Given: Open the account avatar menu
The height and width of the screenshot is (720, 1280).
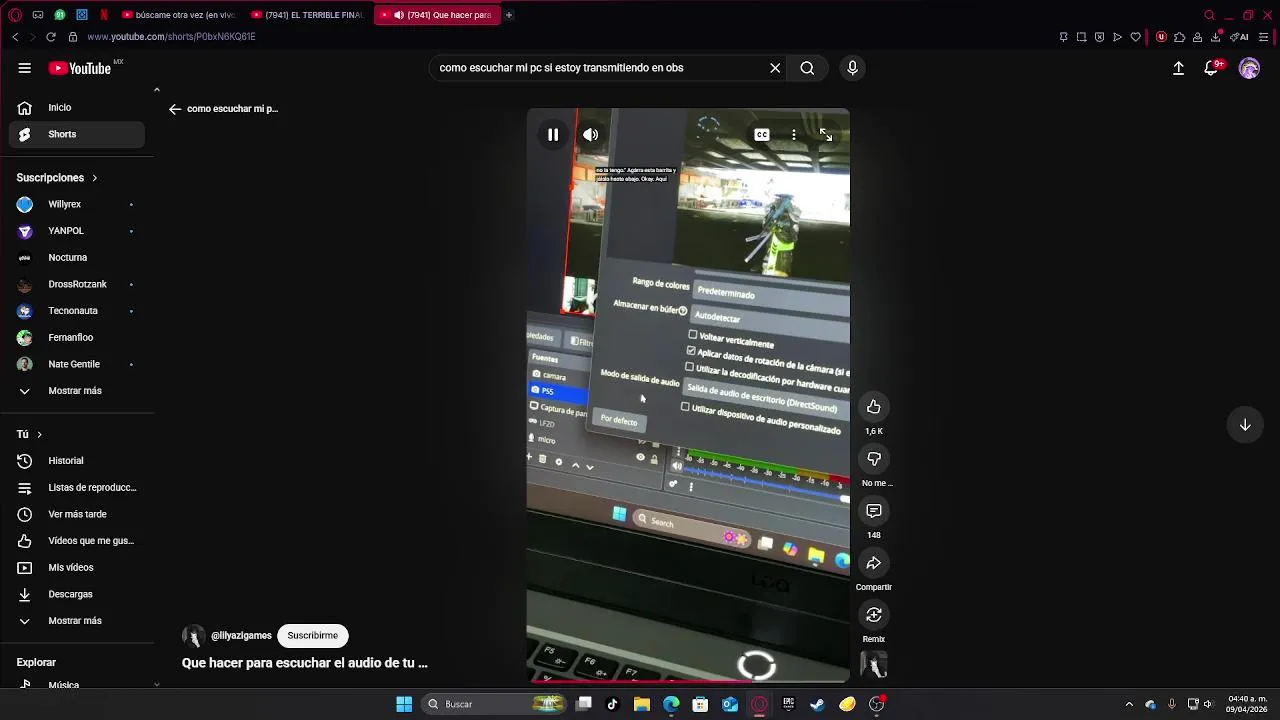Looking at the screenshot, I should point(1249,68).
